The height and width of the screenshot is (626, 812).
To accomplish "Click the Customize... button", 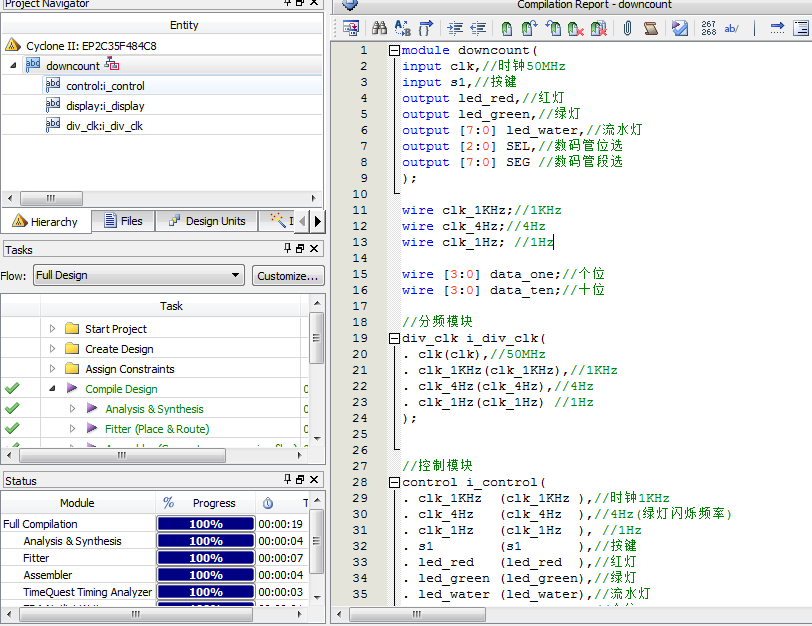I will (x=287, y=275).
